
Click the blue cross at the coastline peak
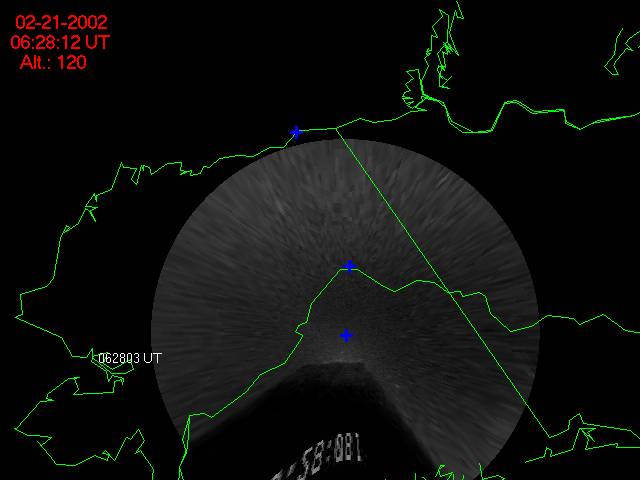click(x=349, y=266)
